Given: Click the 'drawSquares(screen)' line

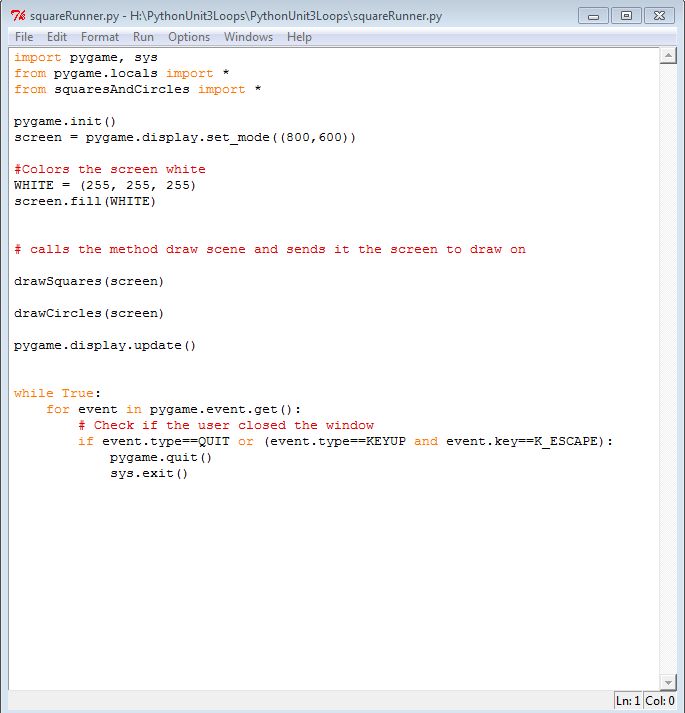Looking at the screenshot, I should (89, 281).
